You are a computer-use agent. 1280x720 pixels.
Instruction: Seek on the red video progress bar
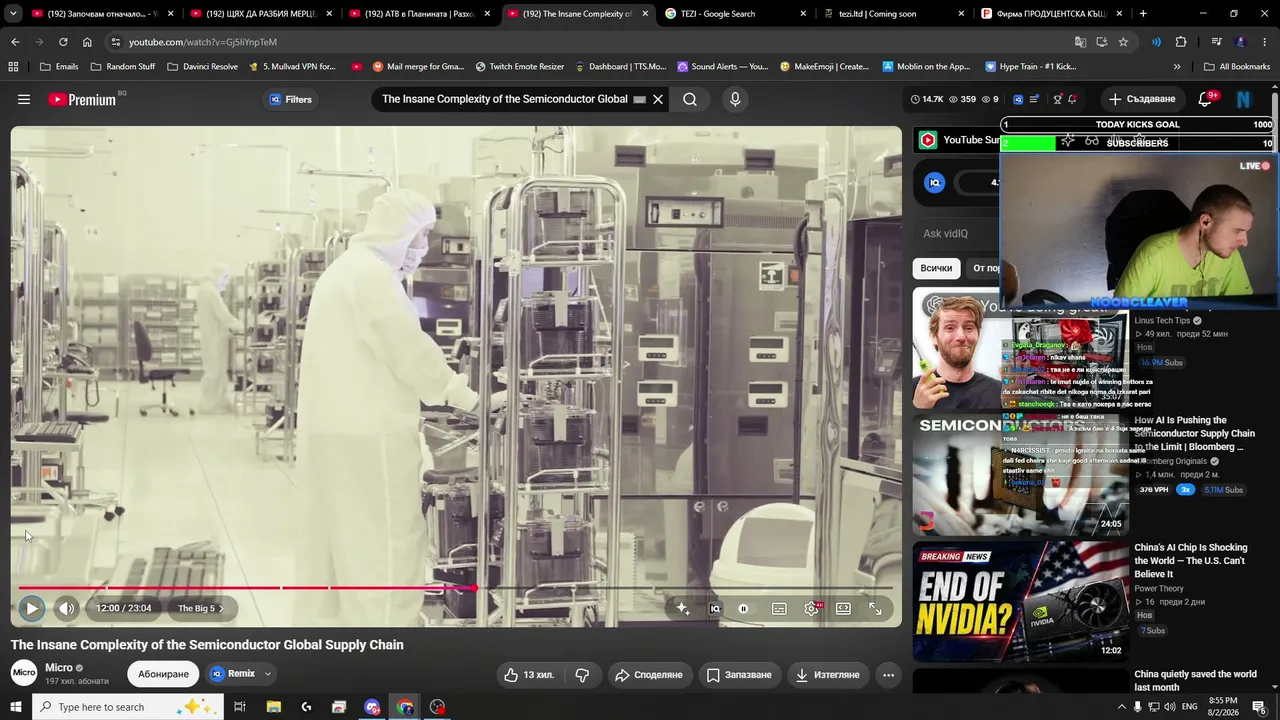455,588
